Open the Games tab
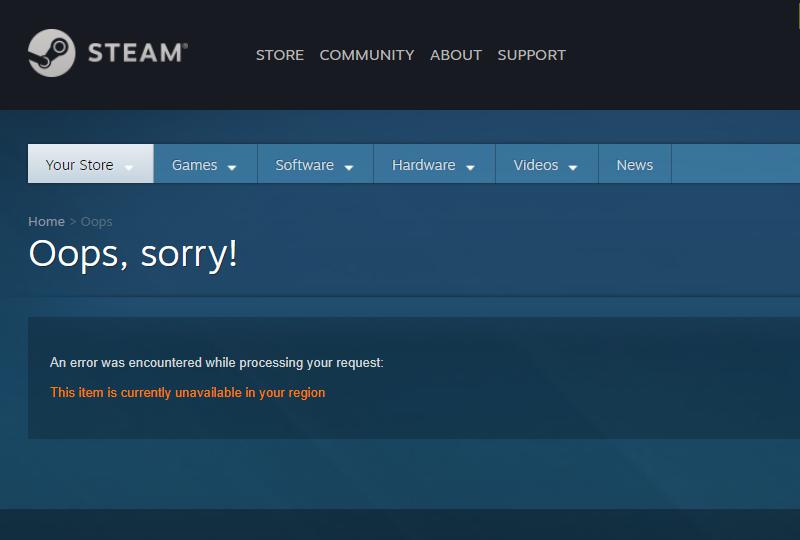The image size is (800, 540). (x=205, y=164)
